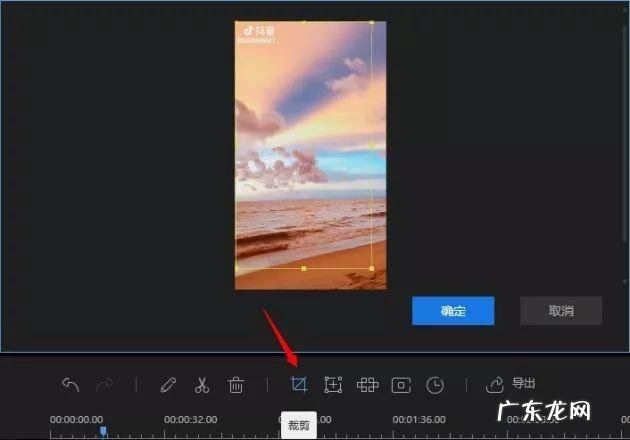Click the crop box bottom-right corner handle
This screenshot has height=440, width=630.
[x=372, y=268]
